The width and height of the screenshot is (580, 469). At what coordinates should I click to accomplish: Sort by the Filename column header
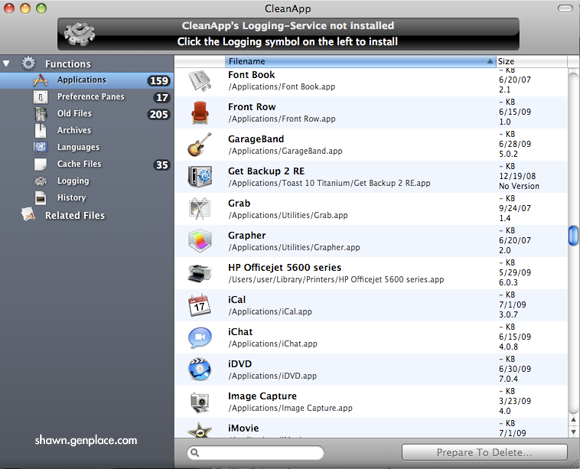tap(360, 61)
